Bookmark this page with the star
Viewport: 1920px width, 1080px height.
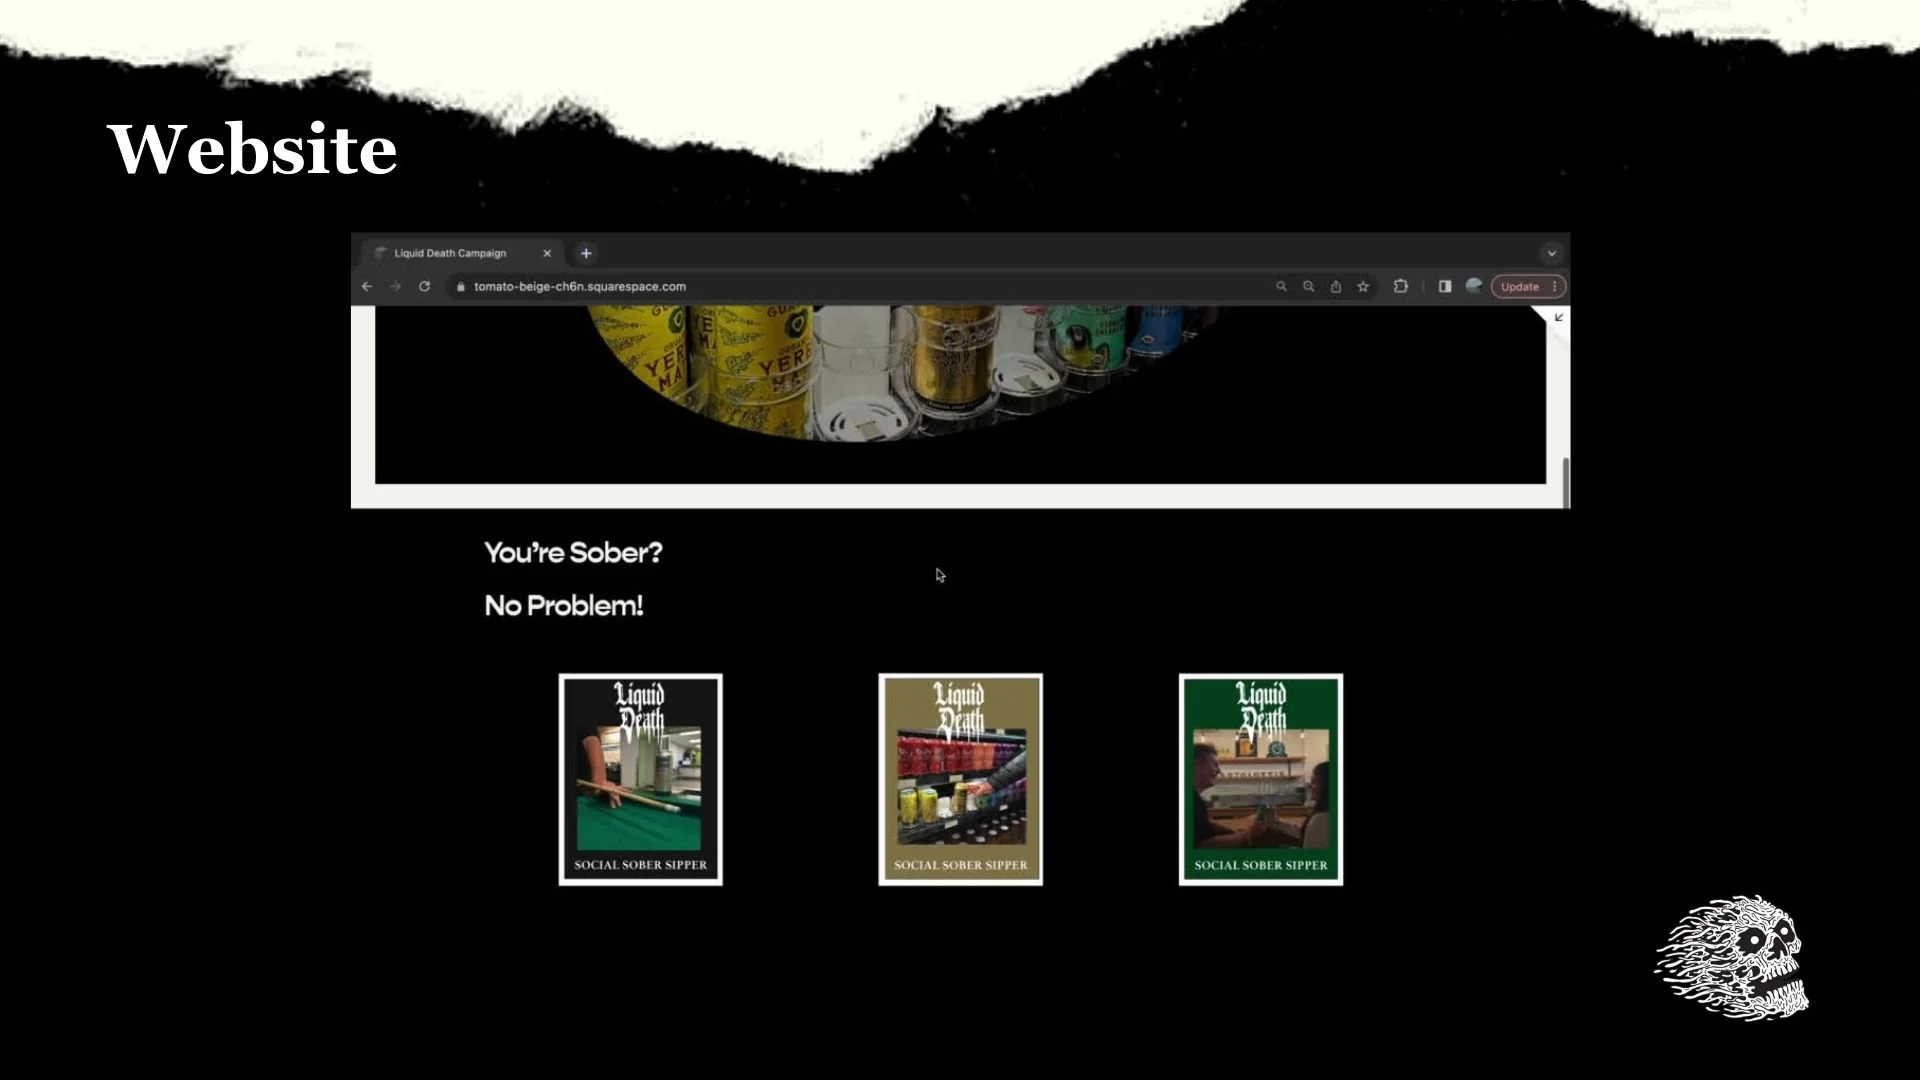[x=1363, y=287]
